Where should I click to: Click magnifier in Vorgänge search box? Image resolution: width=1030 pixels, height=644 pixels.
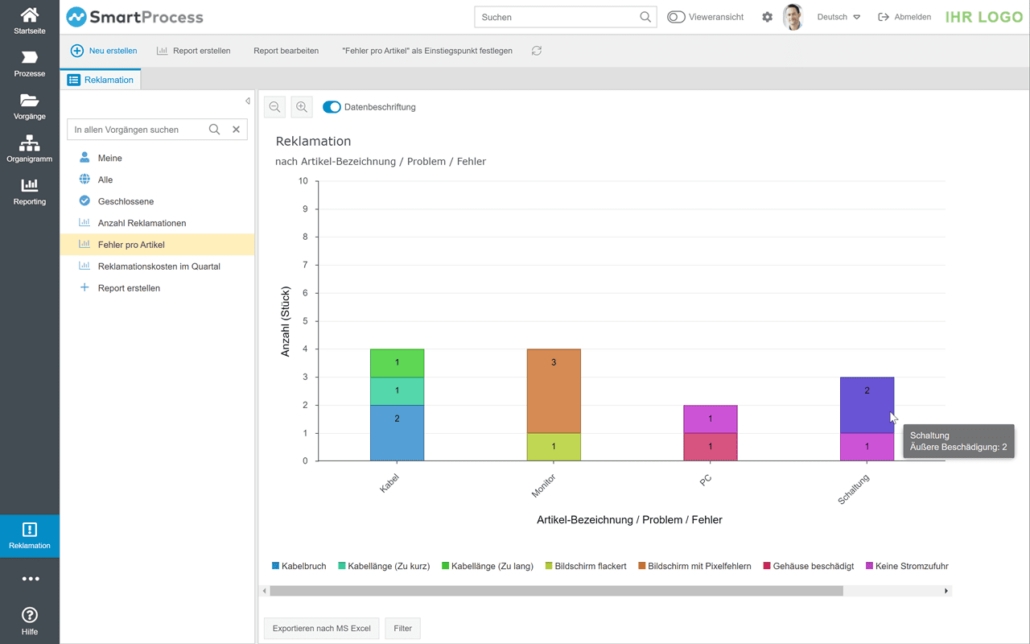click(x=214, y=129)
